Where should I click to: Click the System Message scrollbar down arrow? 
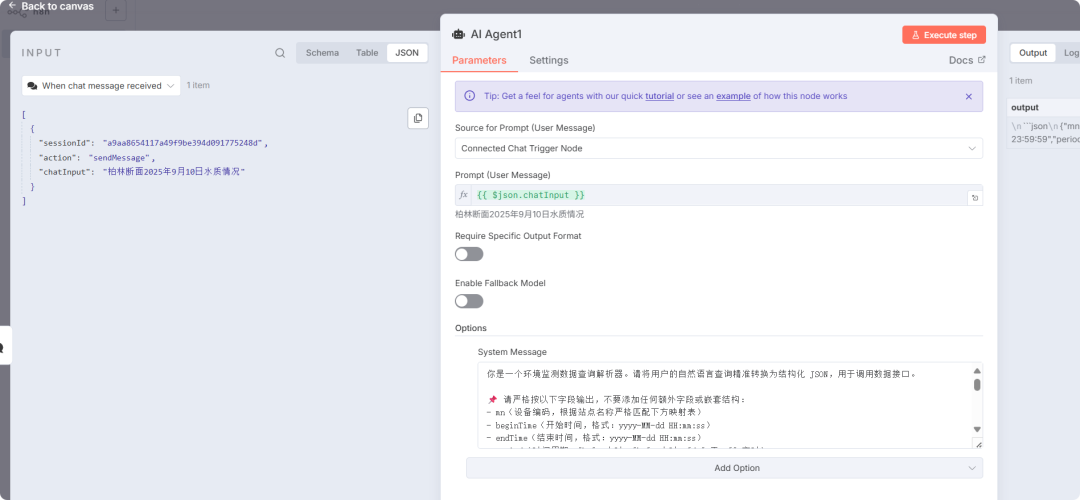tap(977, 429)
